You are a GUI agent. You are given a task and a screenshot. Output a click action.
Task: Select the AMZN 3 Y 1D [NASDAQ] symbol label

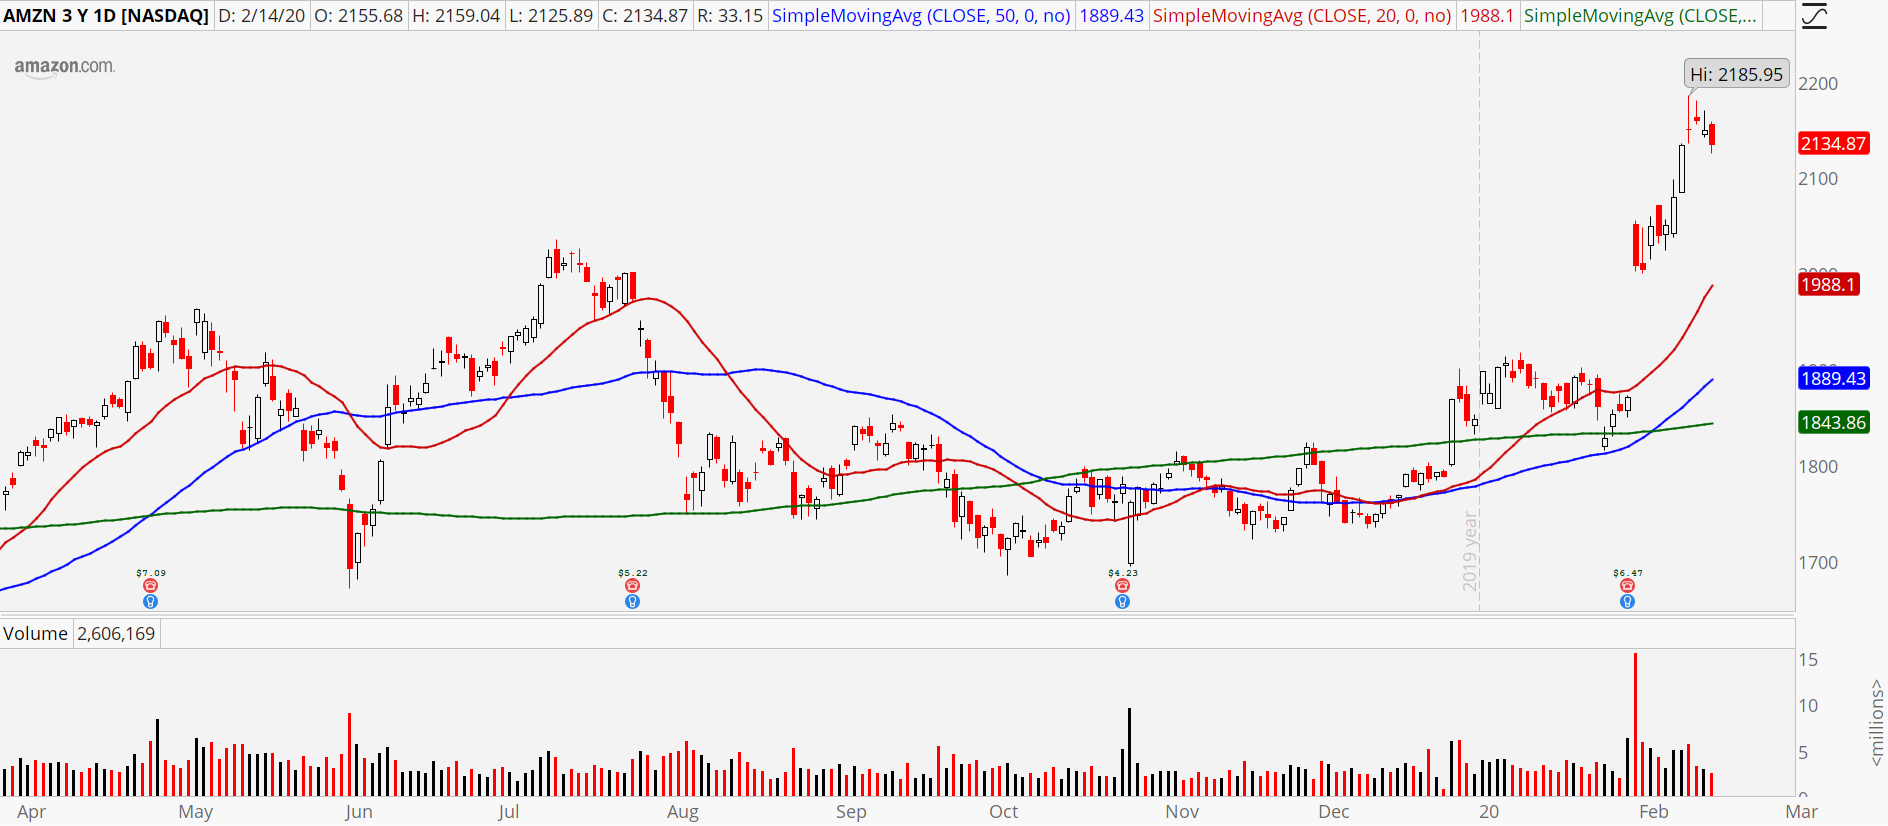pos(106,16)
